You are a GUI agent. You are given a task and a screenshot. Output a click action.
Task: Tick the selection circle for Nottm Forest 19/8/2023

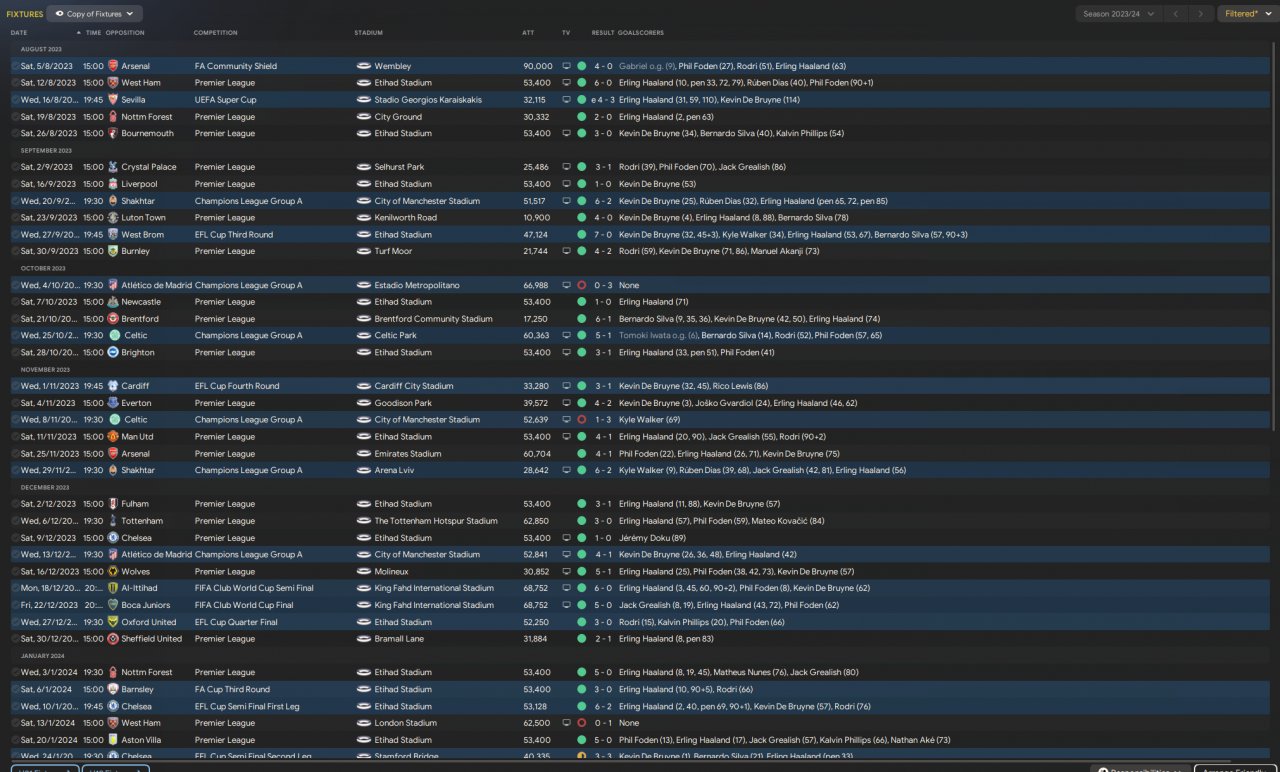(15, 117)
